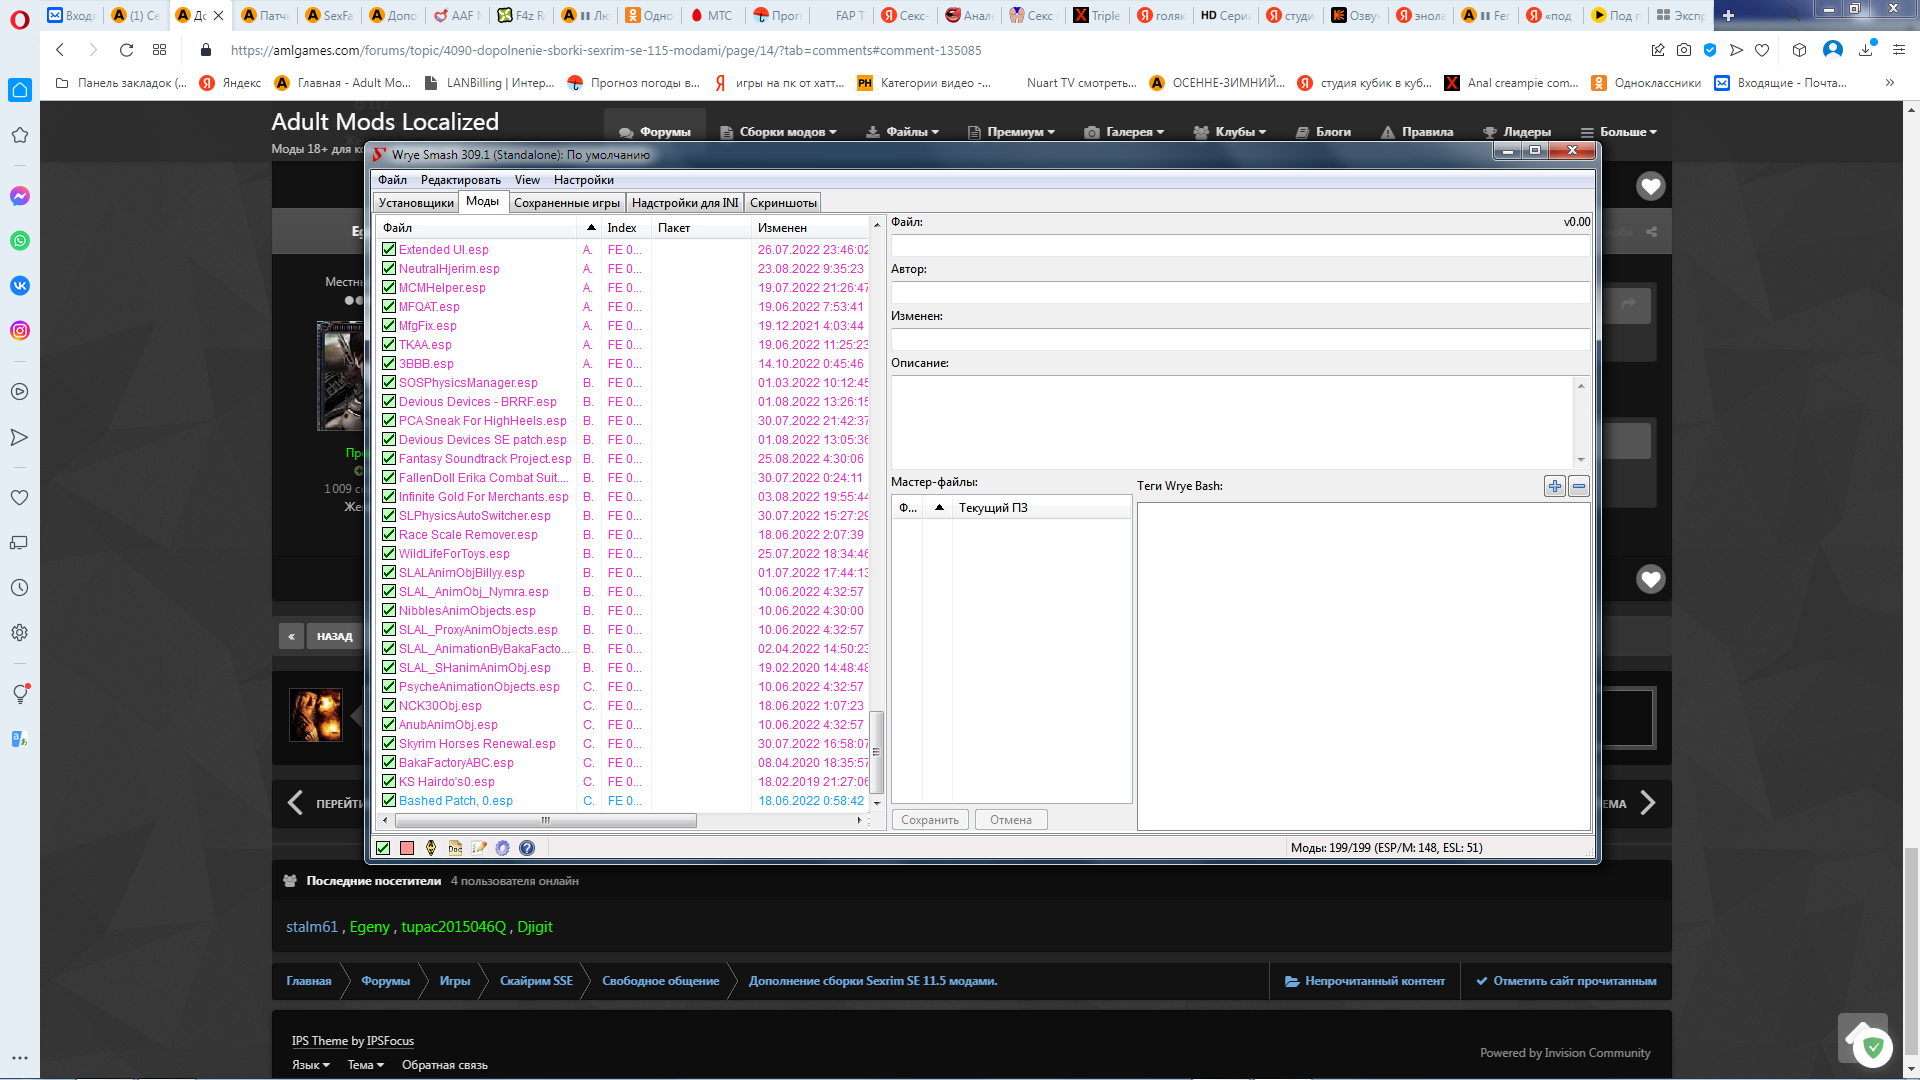Click the Сохранить button
The height and width of the screenshot is (1080, 1920).
click(x=930, y=820)
